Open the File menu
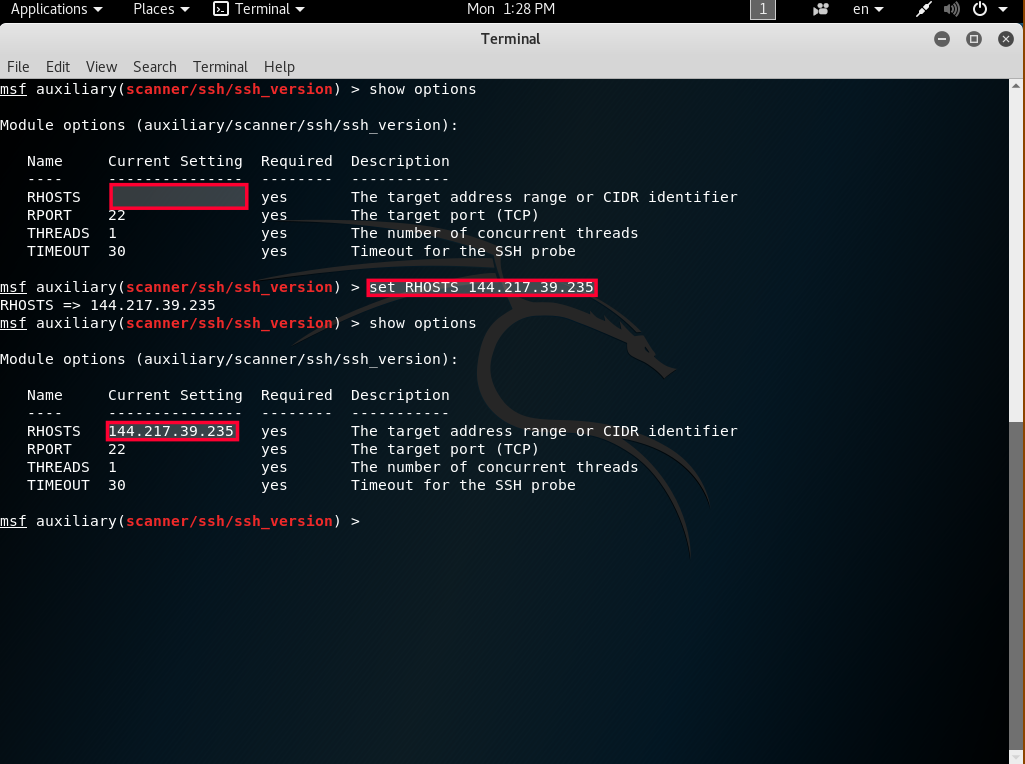The width and height of the screenshot is (1025, 764). (x=18, y=67)
